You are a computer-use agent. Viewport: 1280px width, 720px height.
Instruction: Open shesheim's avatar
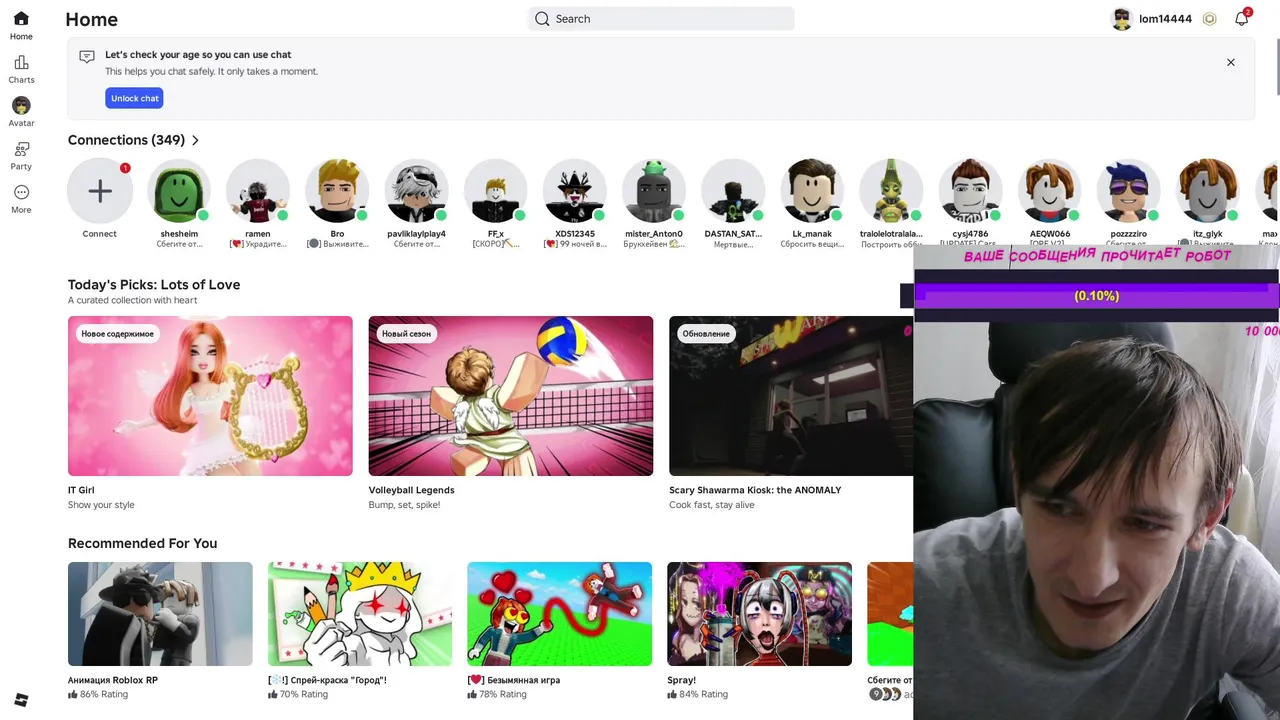[x=179, y=190]
